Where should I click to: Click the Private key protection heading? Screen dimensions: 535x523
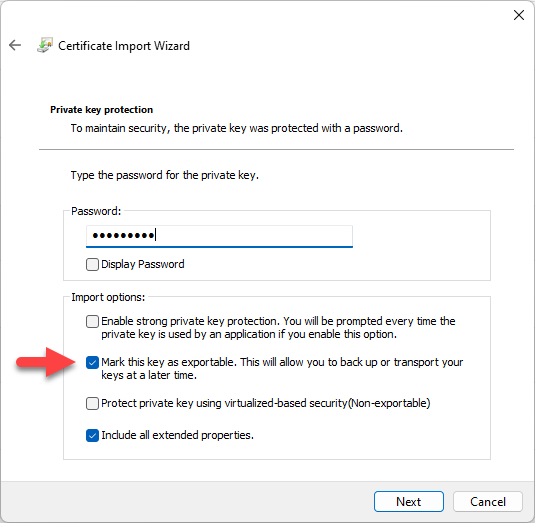click(101, 110)
